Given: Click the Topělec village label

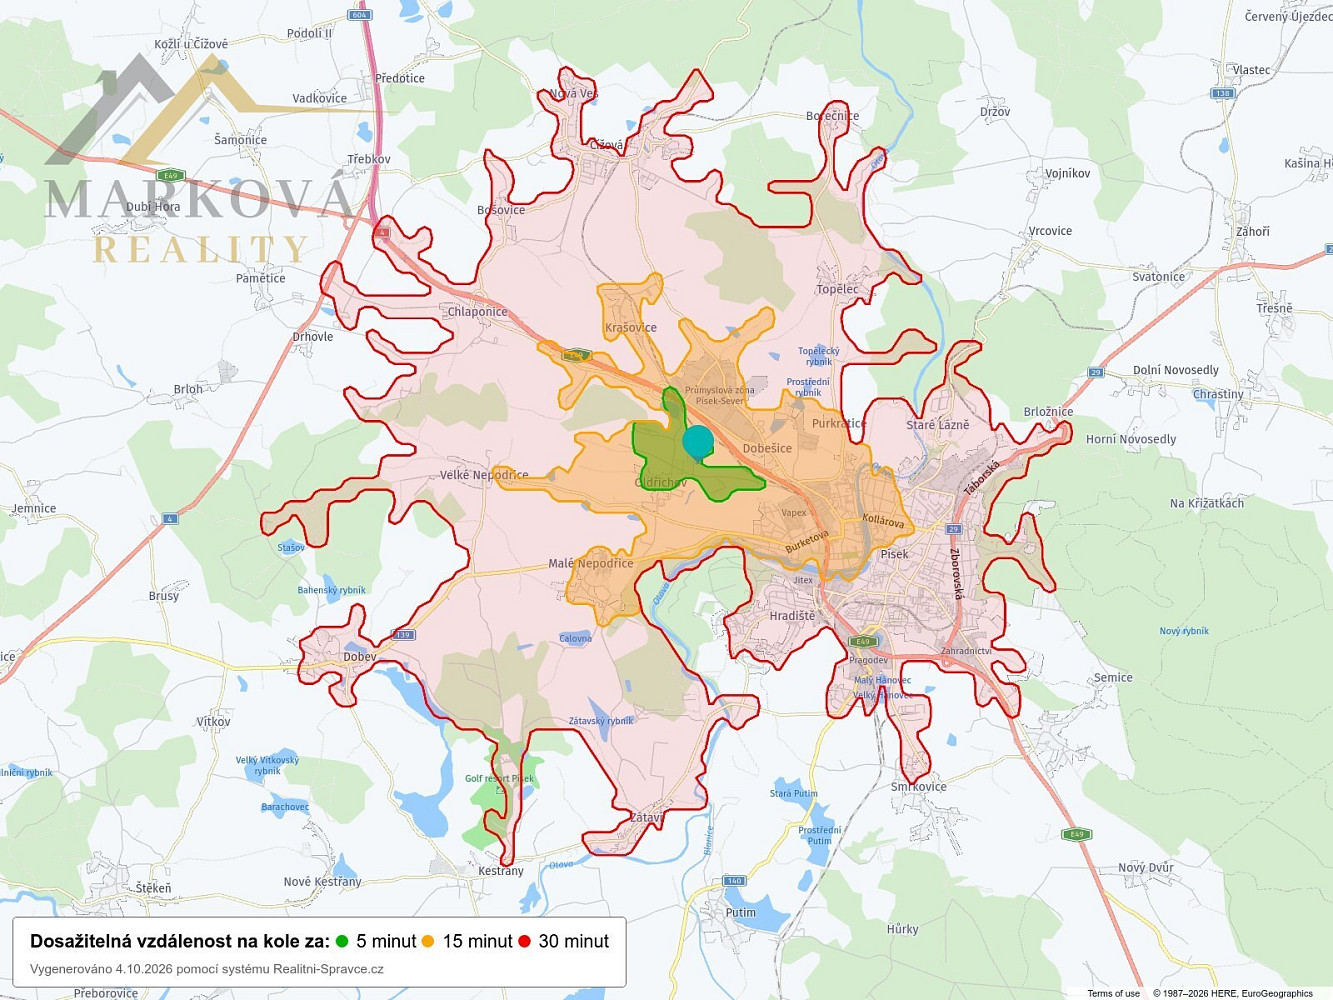Looking at the screenshot, I should pyautogui.click(x=837, y=289).
